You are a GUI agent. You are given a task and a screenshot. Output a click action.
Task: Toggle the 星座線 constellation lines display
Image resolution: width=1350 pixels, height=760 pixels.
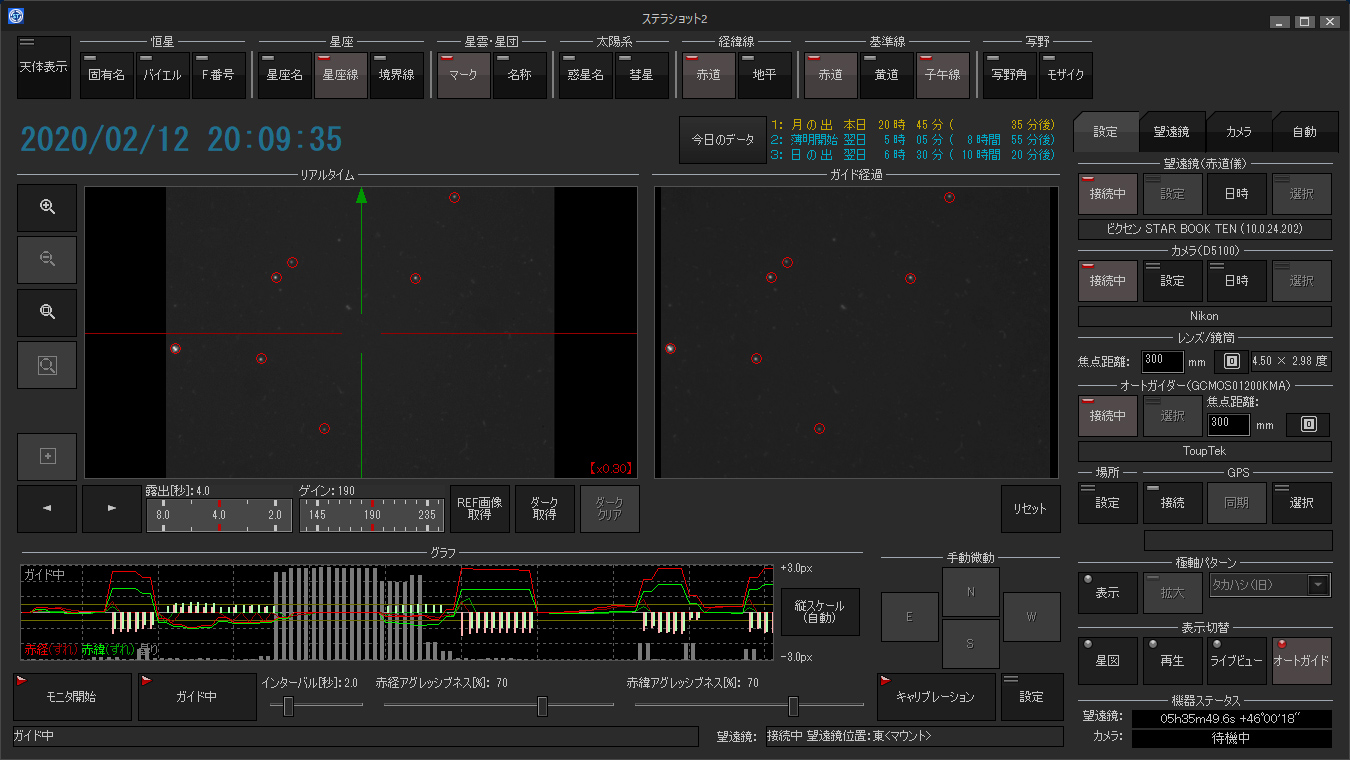(341, 75)
